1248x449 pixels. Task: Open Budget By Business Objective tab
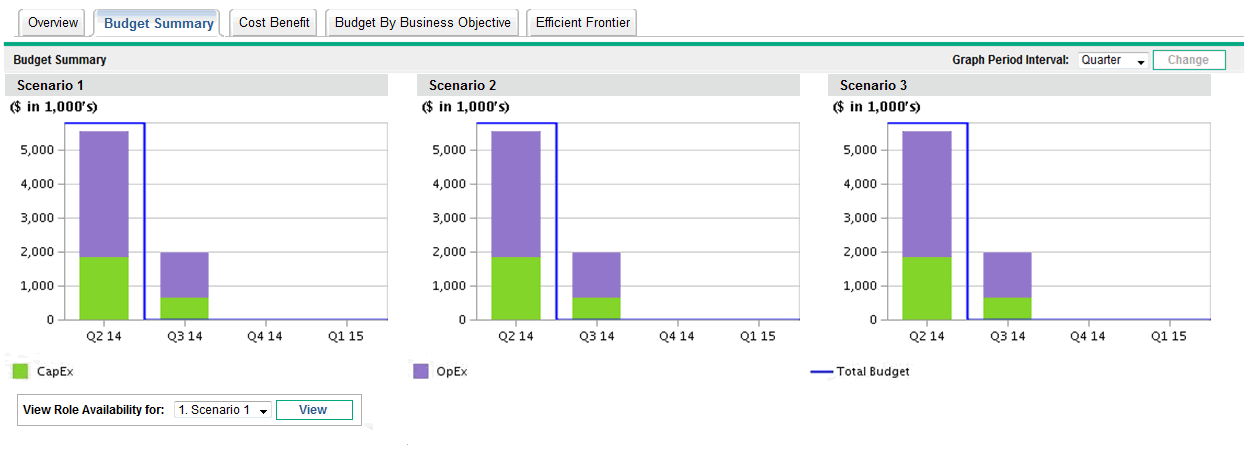pos(422,23)
